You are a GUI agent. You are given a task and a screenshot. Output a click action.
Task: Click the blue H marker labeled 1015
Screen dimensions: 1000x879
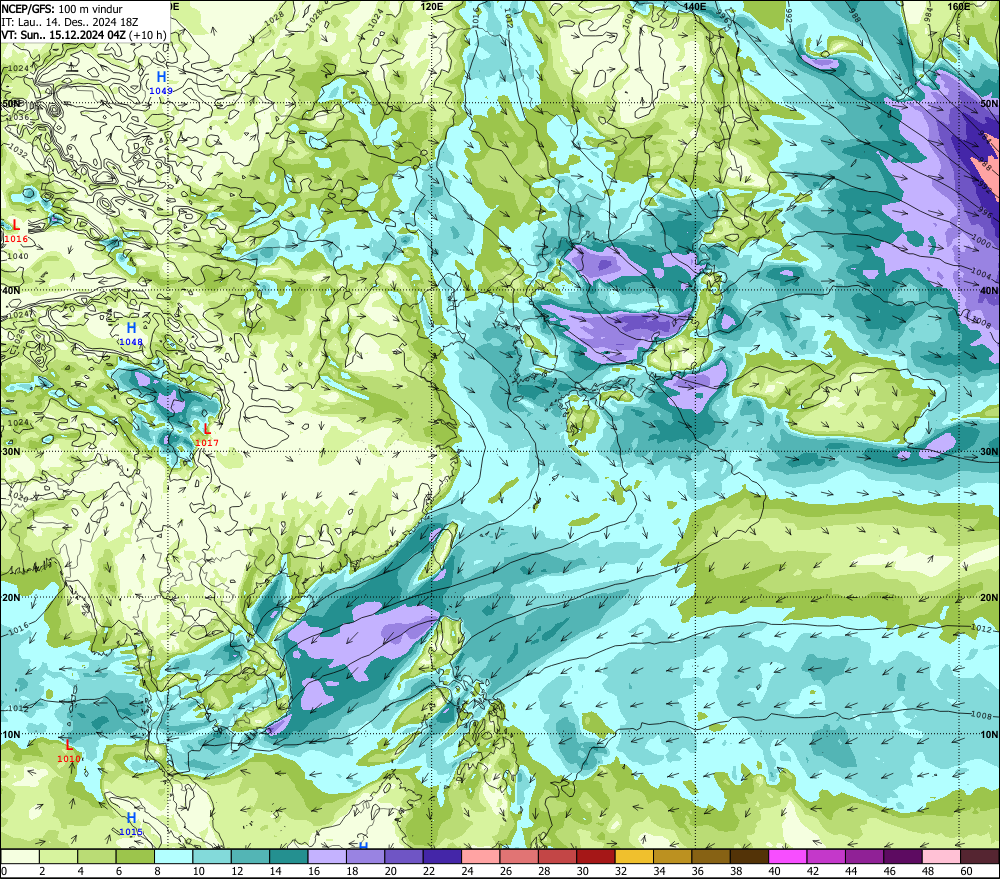tap(131, 818)
